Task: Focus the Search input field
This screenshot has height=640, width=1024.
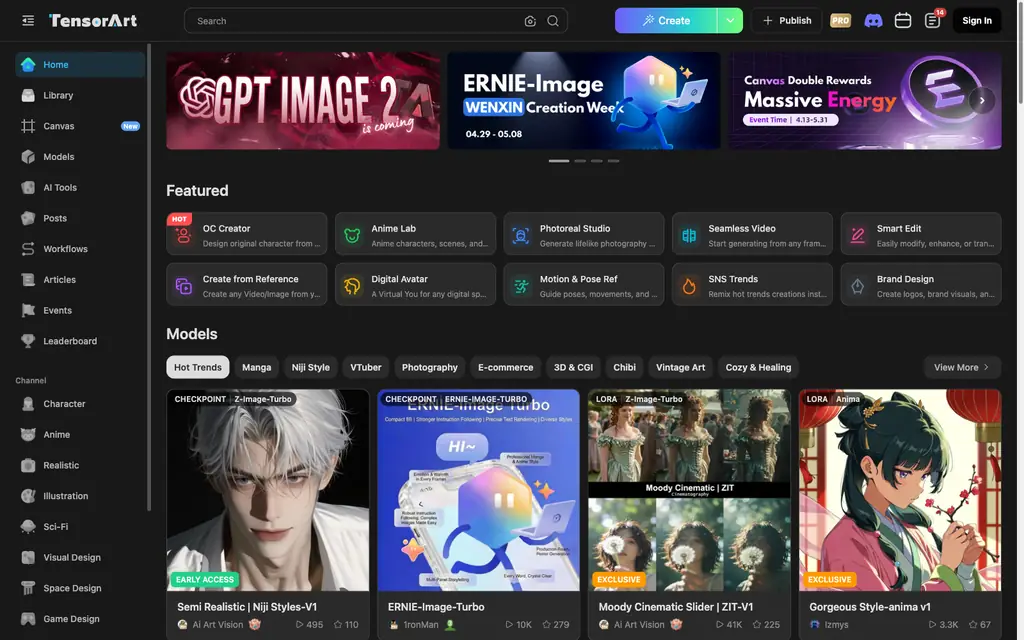Action: pos(356,21)
